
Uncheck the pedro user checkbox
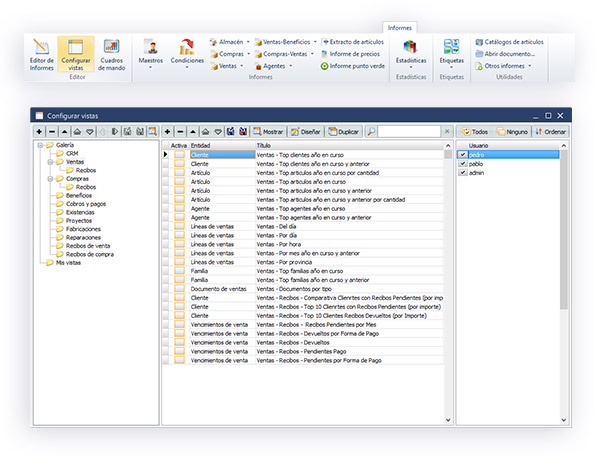pyautogui.click(x=462, y=155)
